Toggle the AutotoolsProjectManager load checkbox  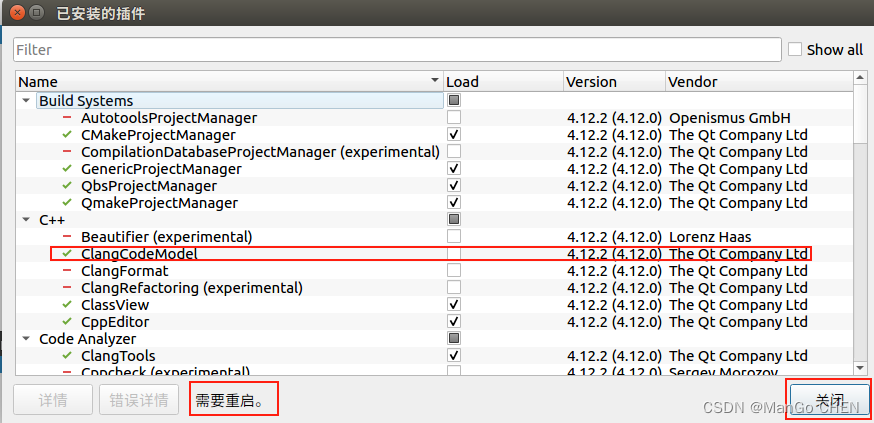[454, 118]
